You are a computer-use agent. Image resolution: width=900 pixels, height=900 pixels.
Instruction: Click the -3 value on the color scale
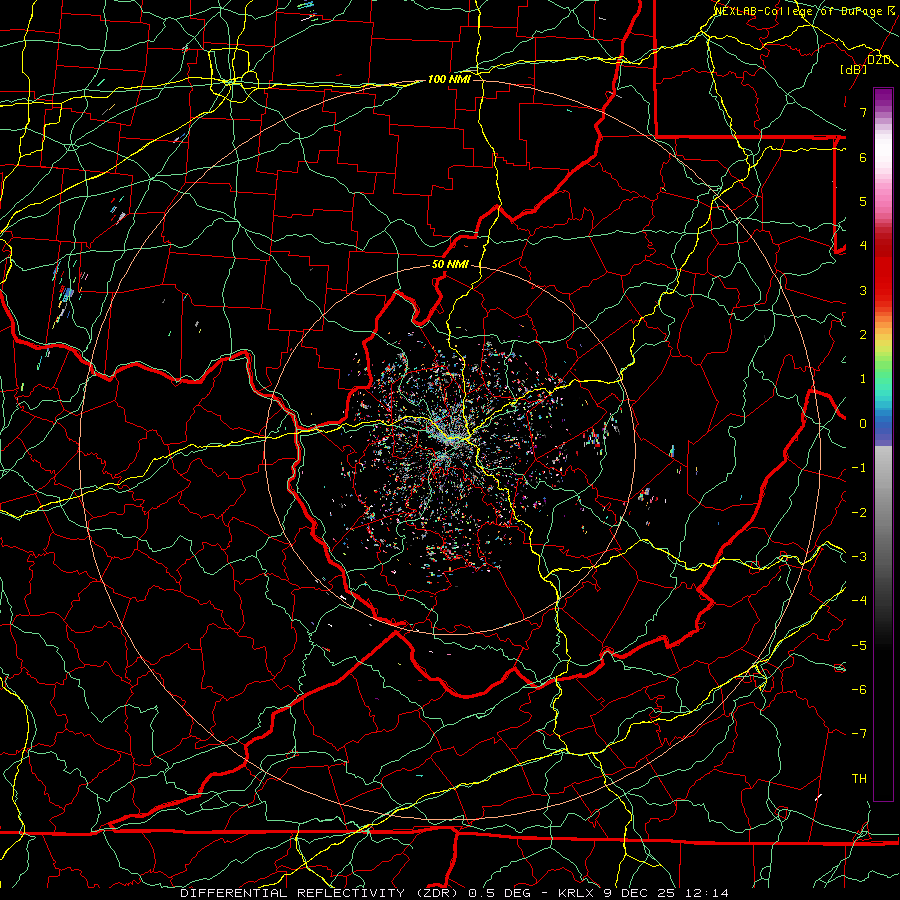pos(859,557)
